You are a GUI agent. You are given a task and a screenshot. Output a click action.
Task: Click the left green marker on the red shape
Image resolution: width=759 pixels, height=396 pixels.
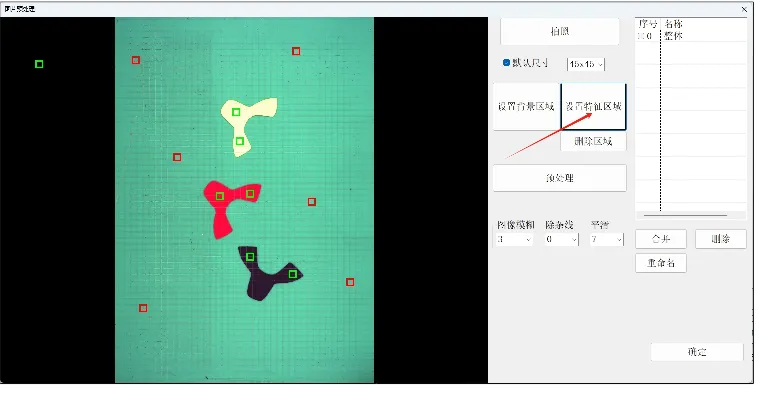[x=219, y=196]
